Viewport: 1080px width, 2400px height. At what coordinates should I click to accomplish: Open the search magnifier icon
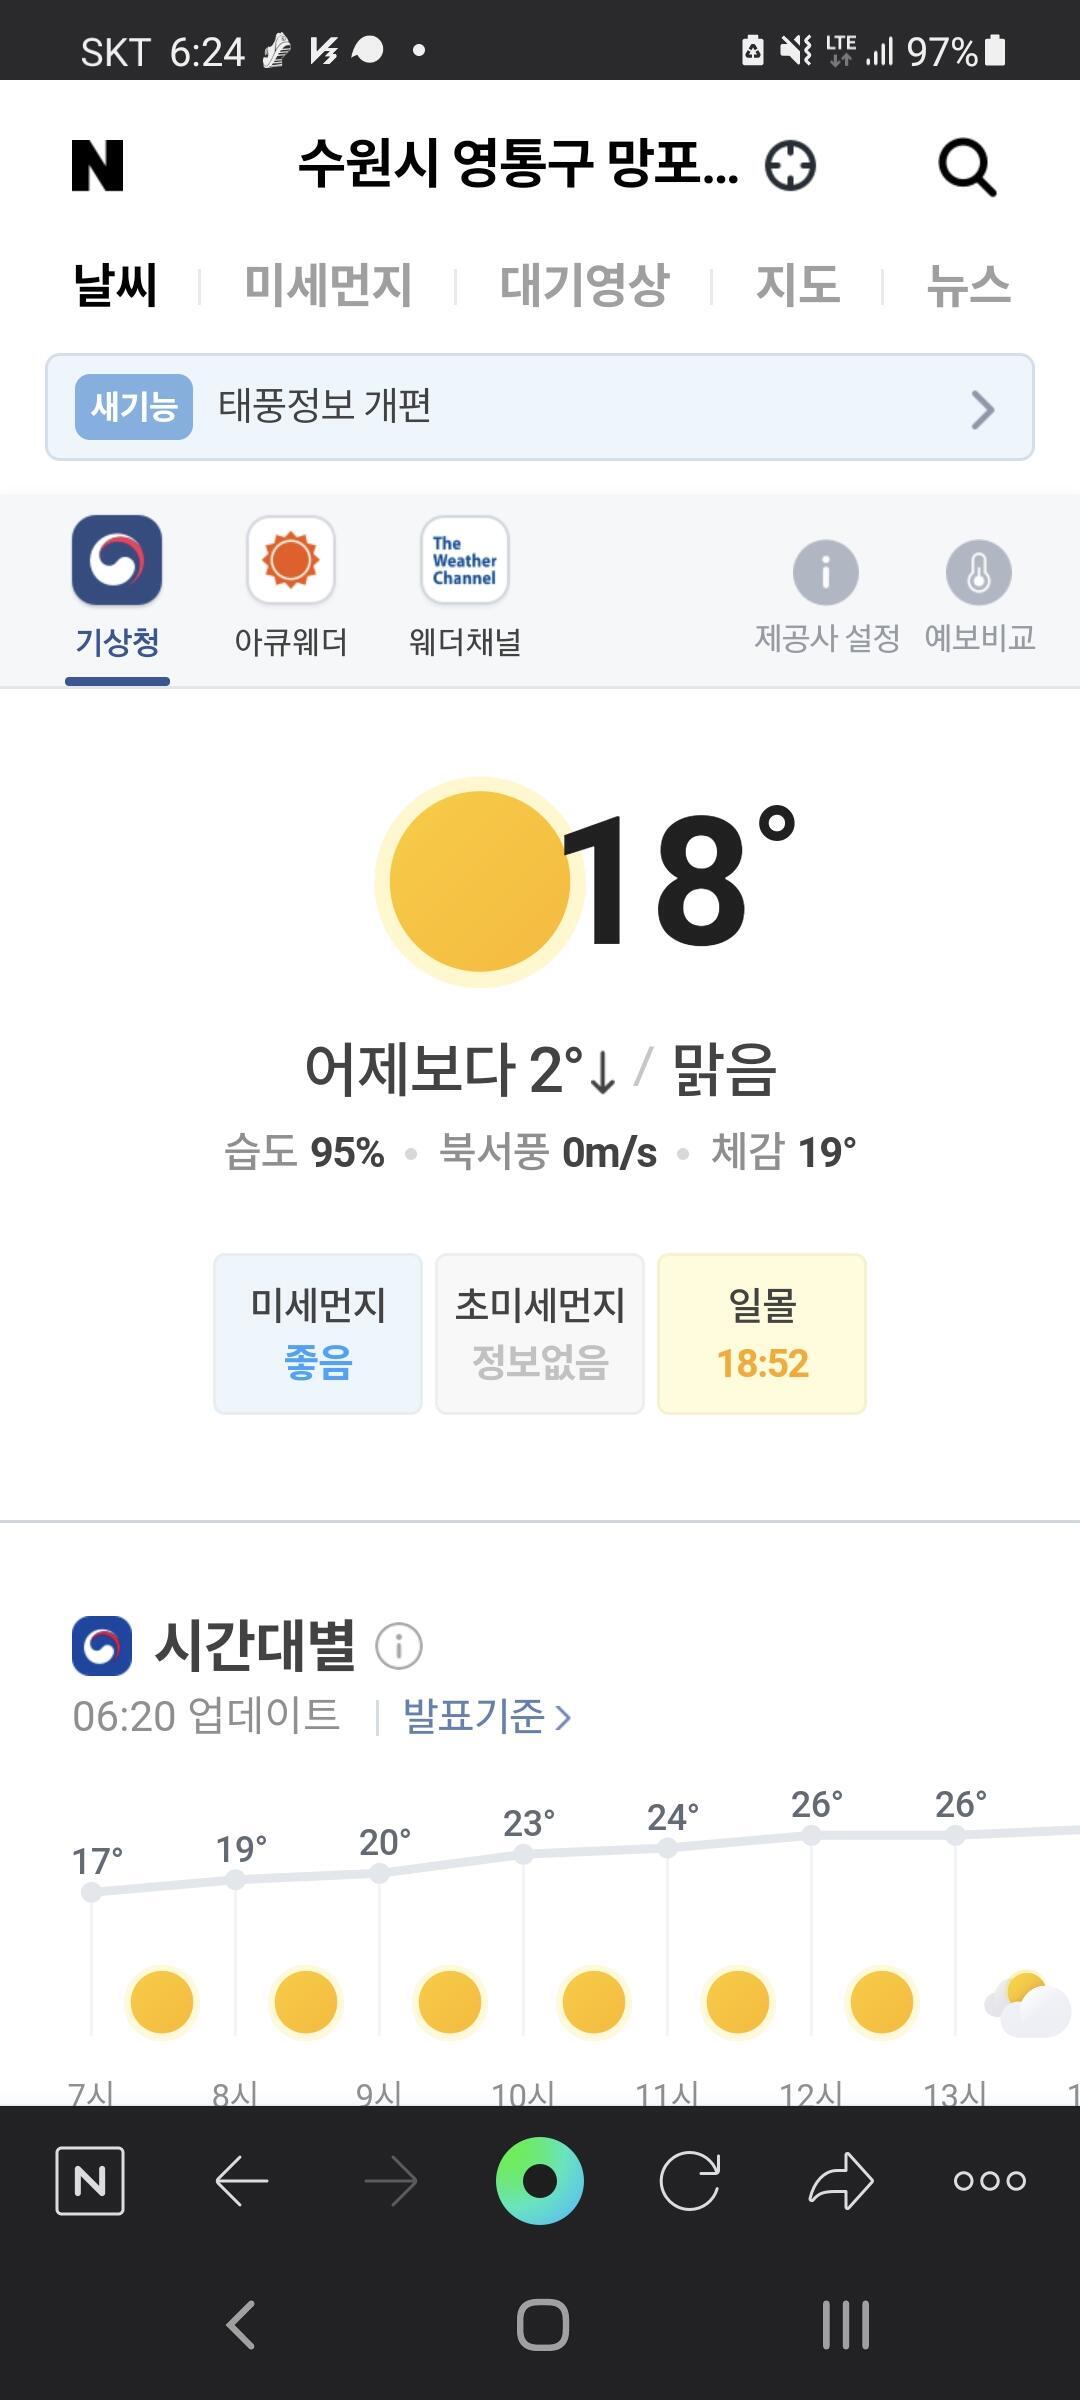coord(966,168)
